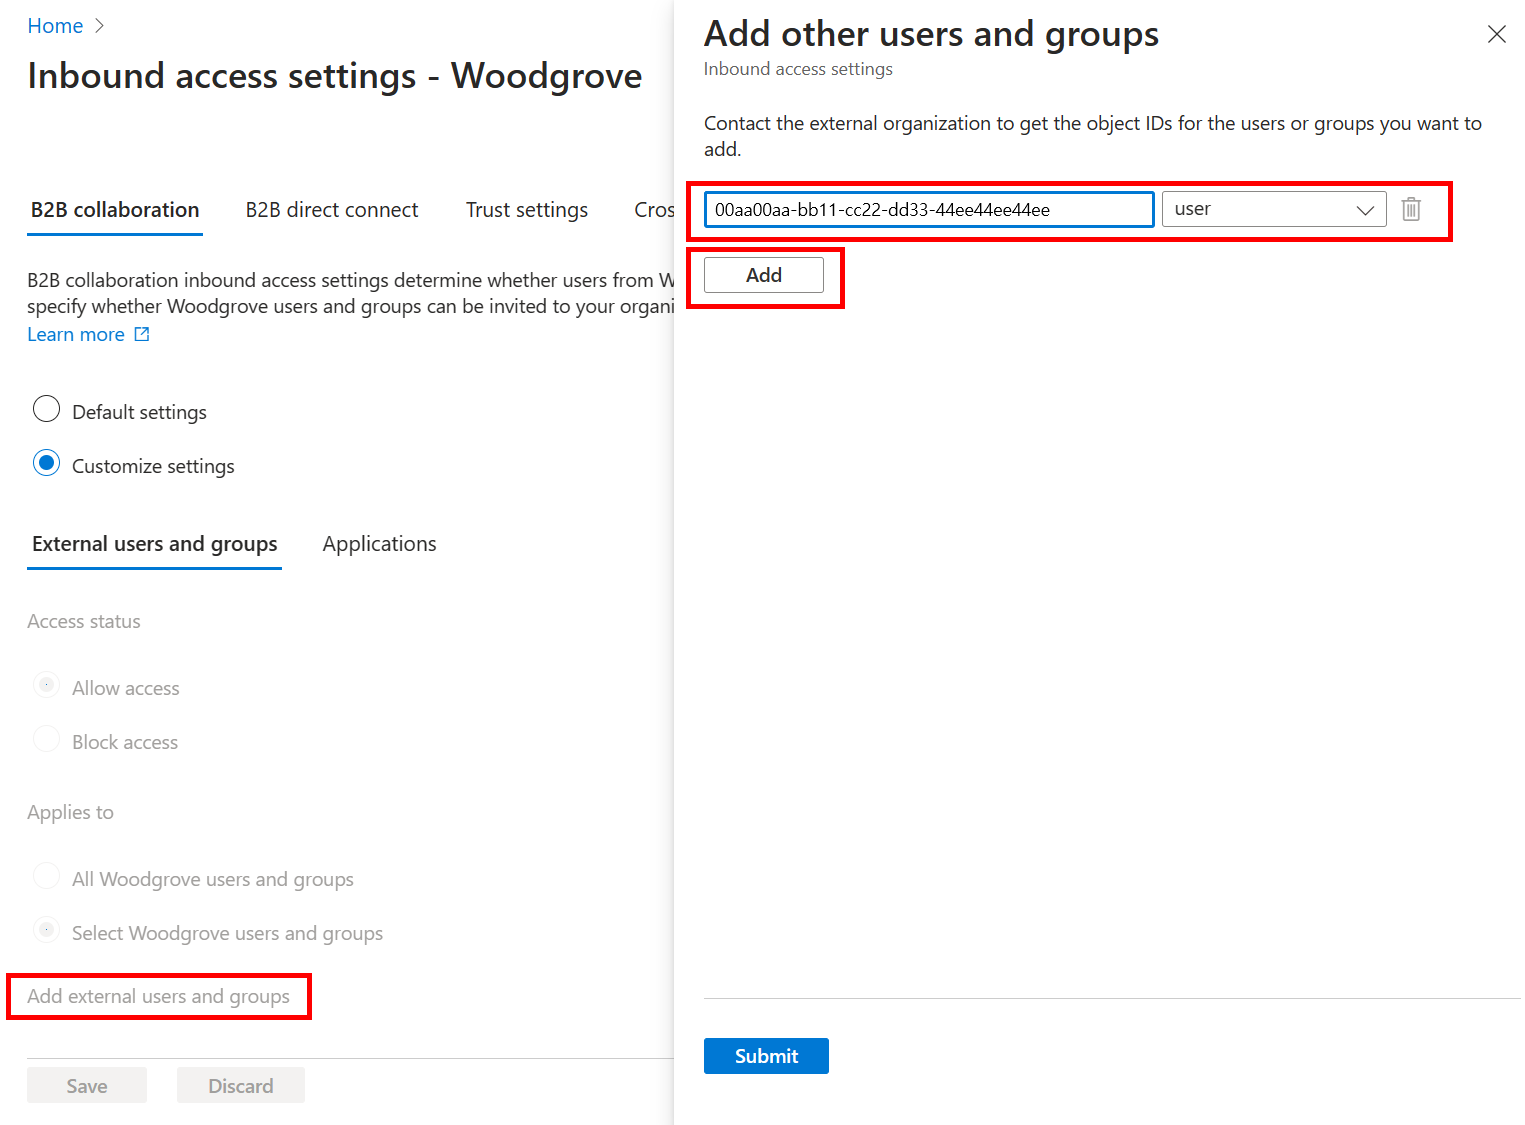
Task: Switch to the B2B direct connect tab
Action: (x=331, y=209)
